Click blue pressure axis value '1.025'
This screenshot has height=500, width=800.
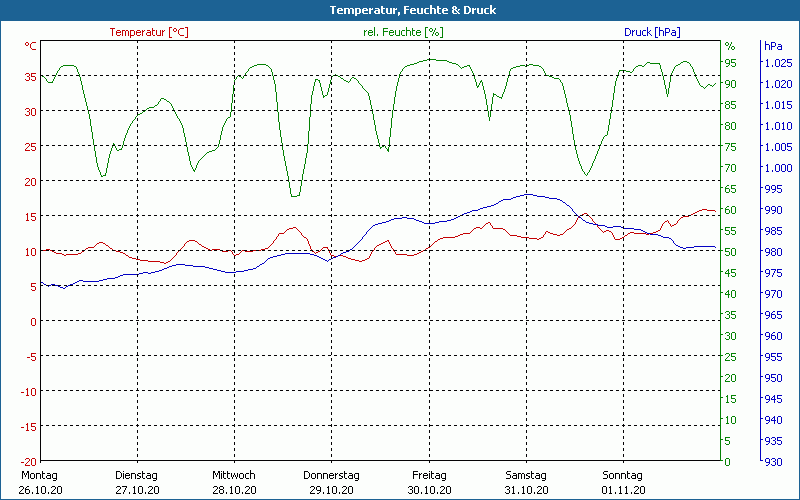[x=778, y=63]
